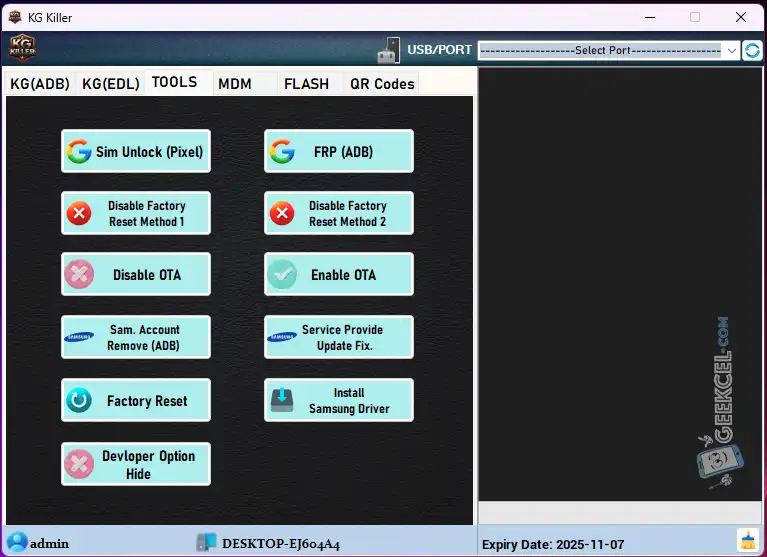
Task: Click the Install Samsung Driver label
Action: 349,401
